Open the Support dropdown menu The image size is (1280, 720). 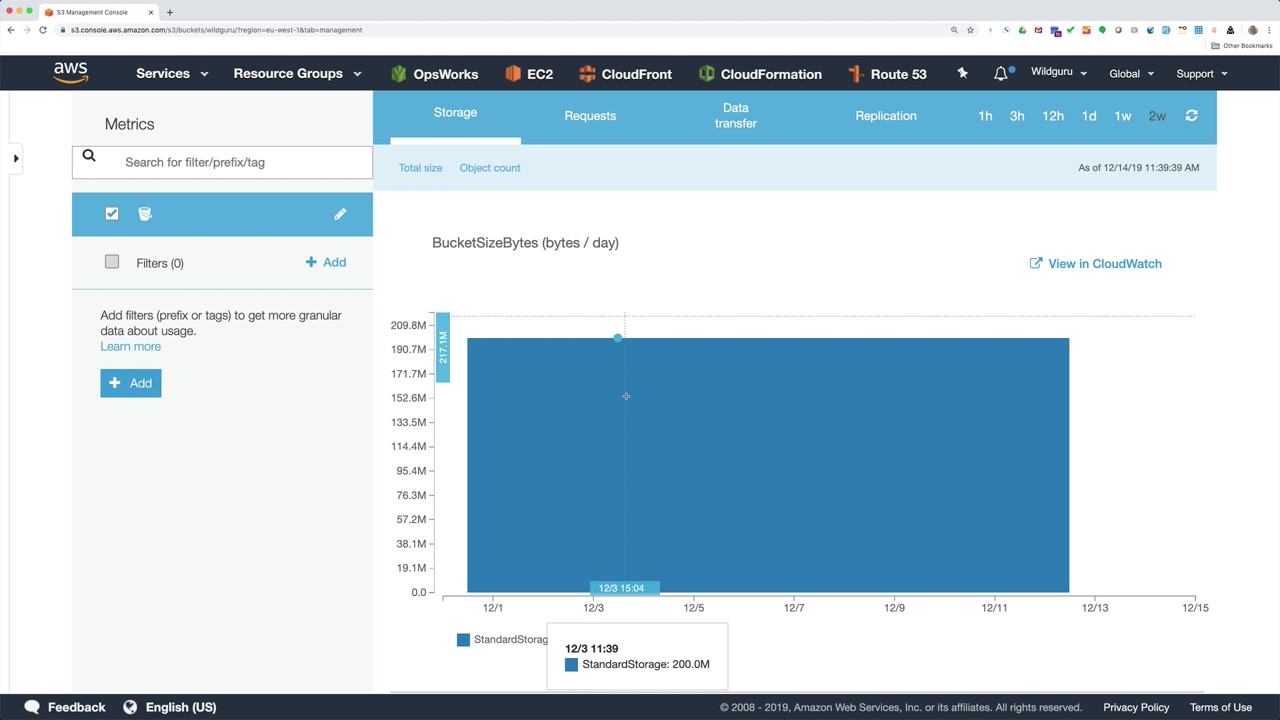point(1202,74)
